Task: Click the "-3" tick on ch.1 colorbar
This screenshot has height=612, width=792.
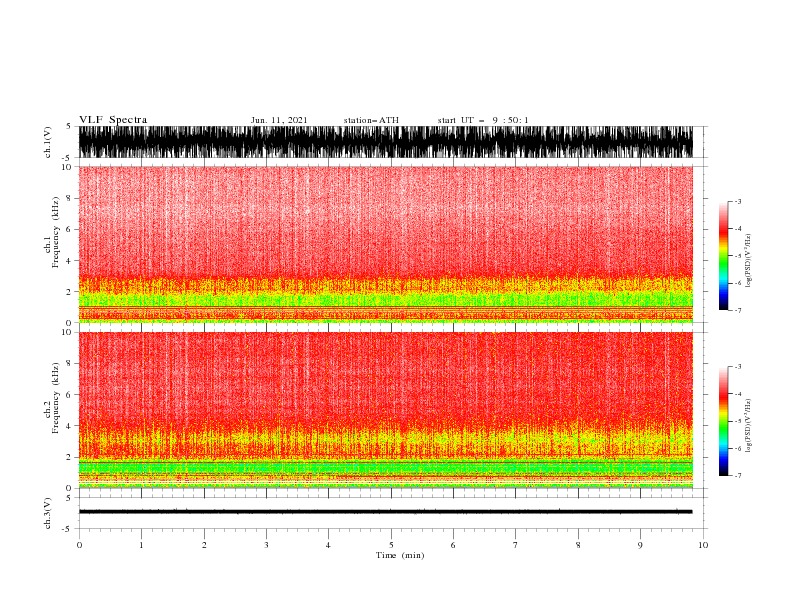Action: (x=737, y=201)
